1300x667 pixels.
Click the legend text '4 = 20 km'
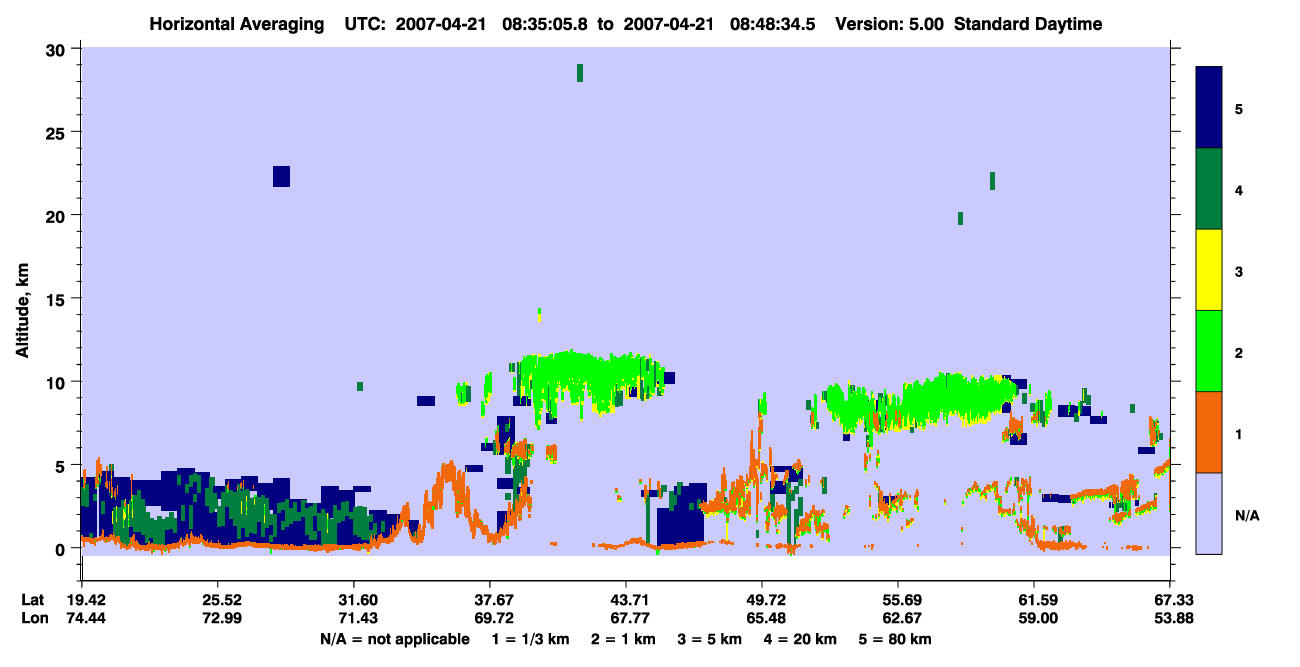tap(800, 639)
